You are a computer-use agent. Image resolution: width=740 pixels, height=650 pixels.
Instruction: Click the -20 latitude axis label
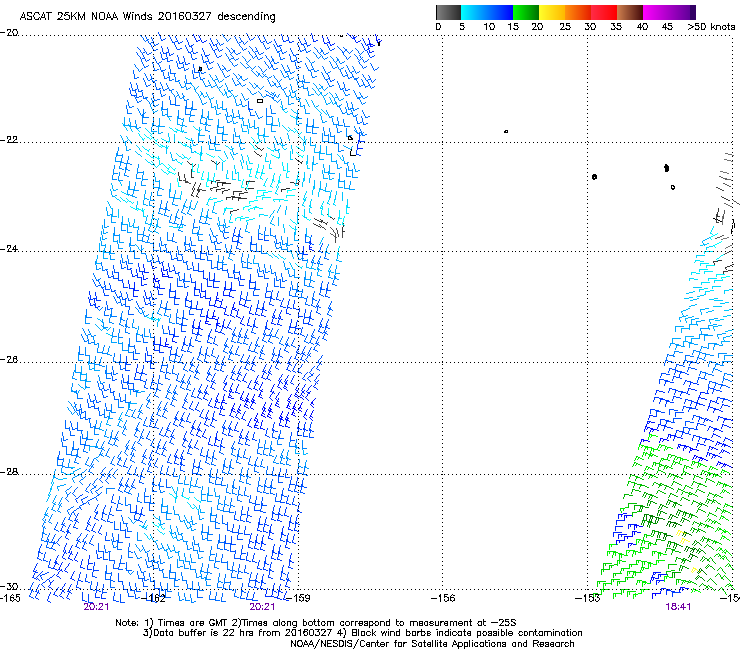tap(9, 33)
